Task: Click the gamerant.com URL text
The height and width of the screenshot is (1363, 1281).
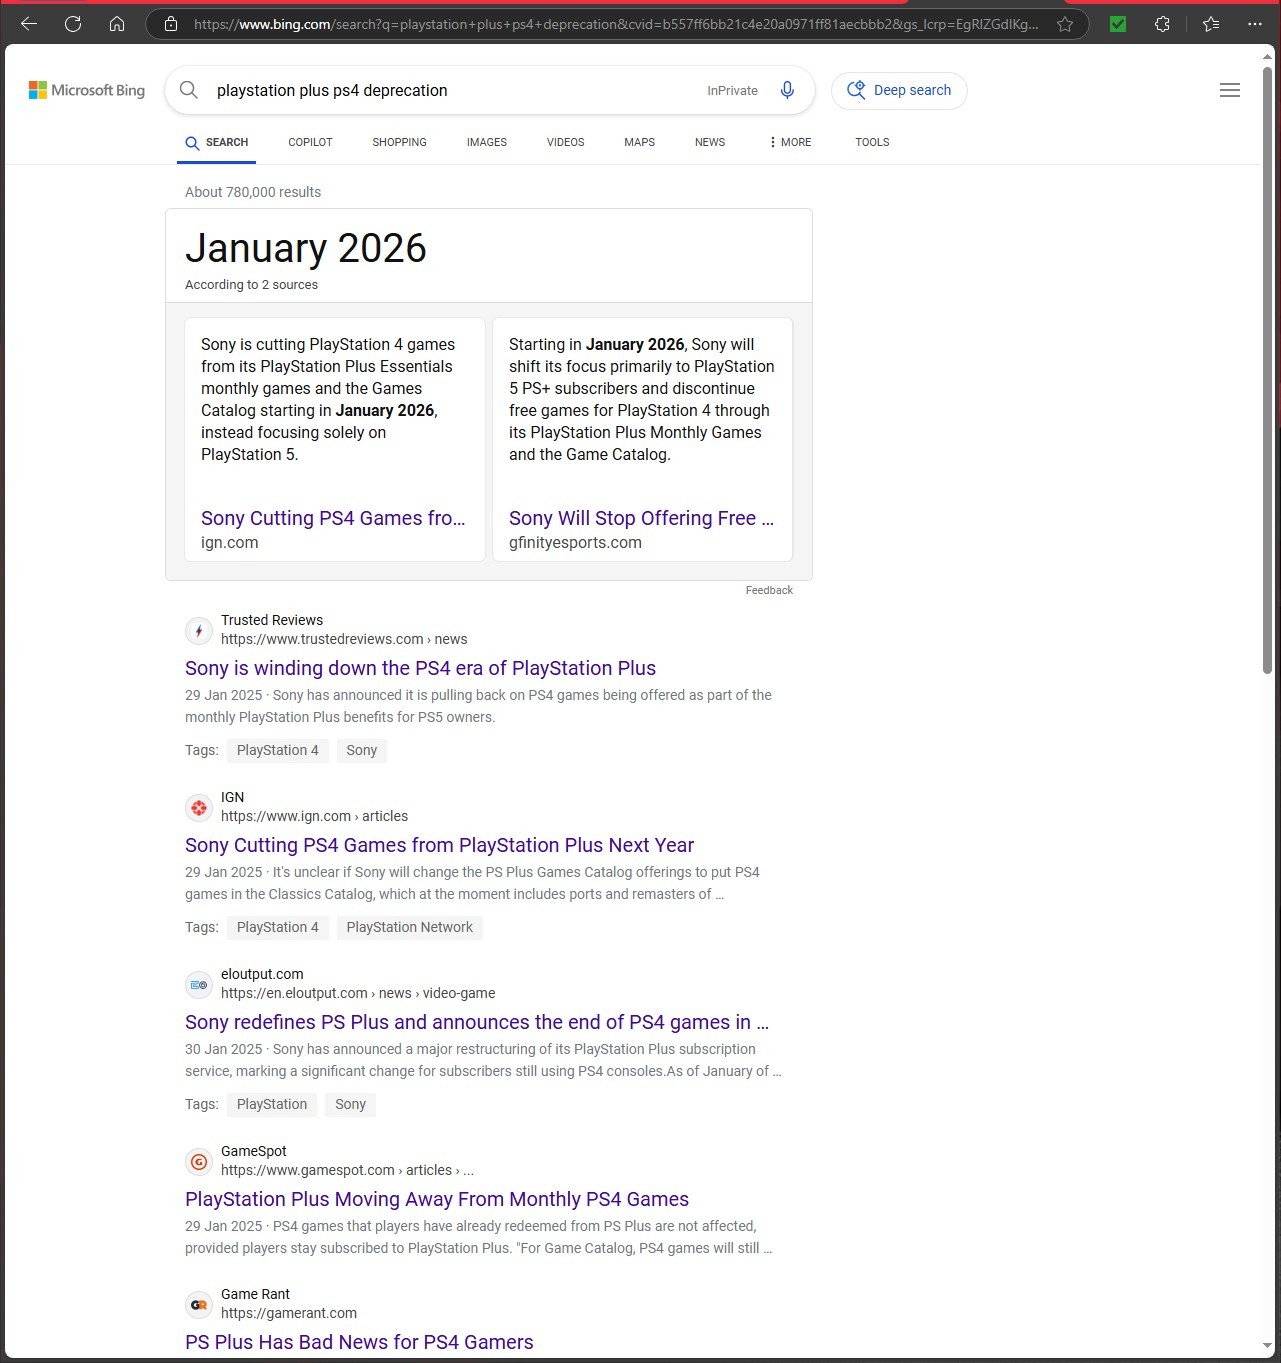Action: click(289, 1313)
